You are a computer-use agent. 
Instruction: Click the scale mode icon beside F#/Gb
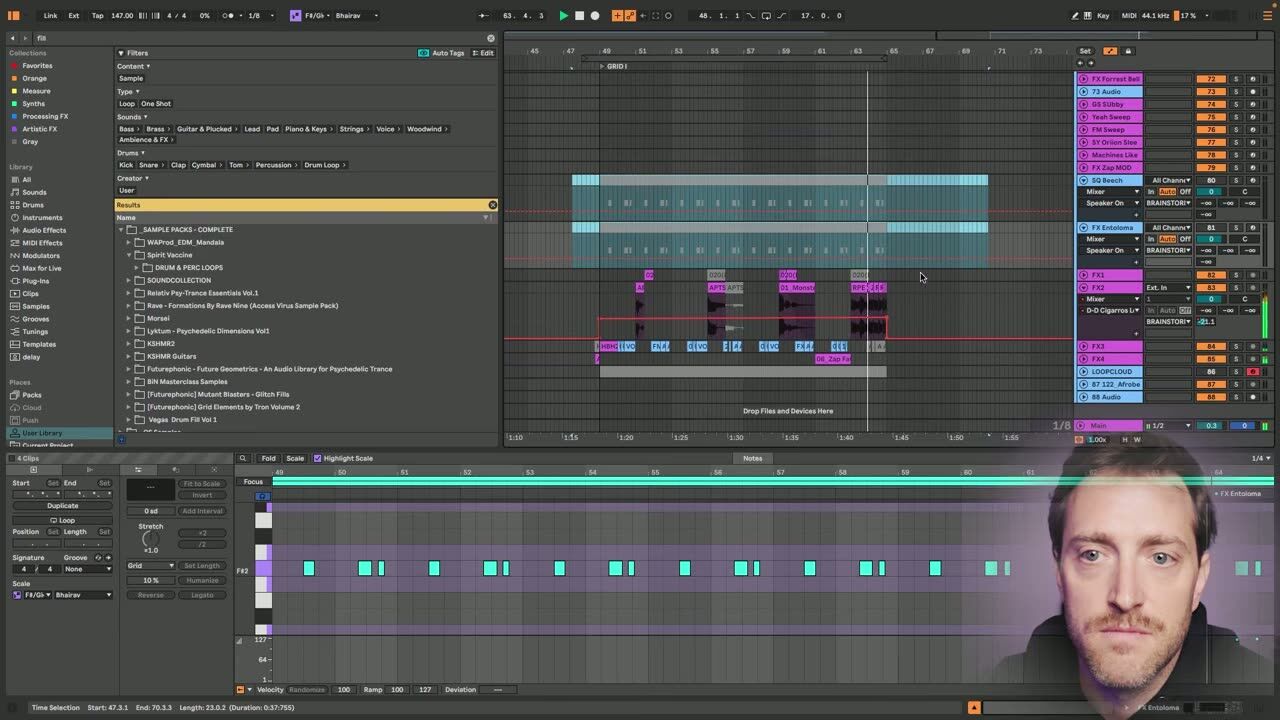pos(296,16)
